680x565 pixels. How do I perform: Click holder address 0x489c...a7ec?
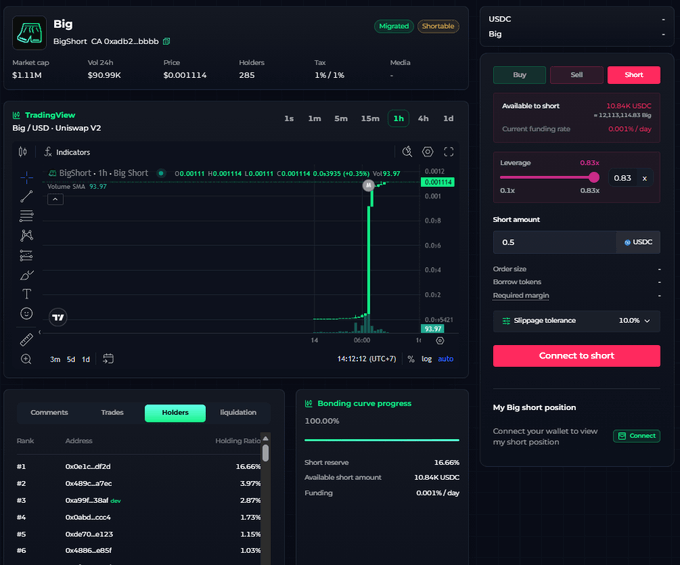pyautogui.click(x=88, y=483)
